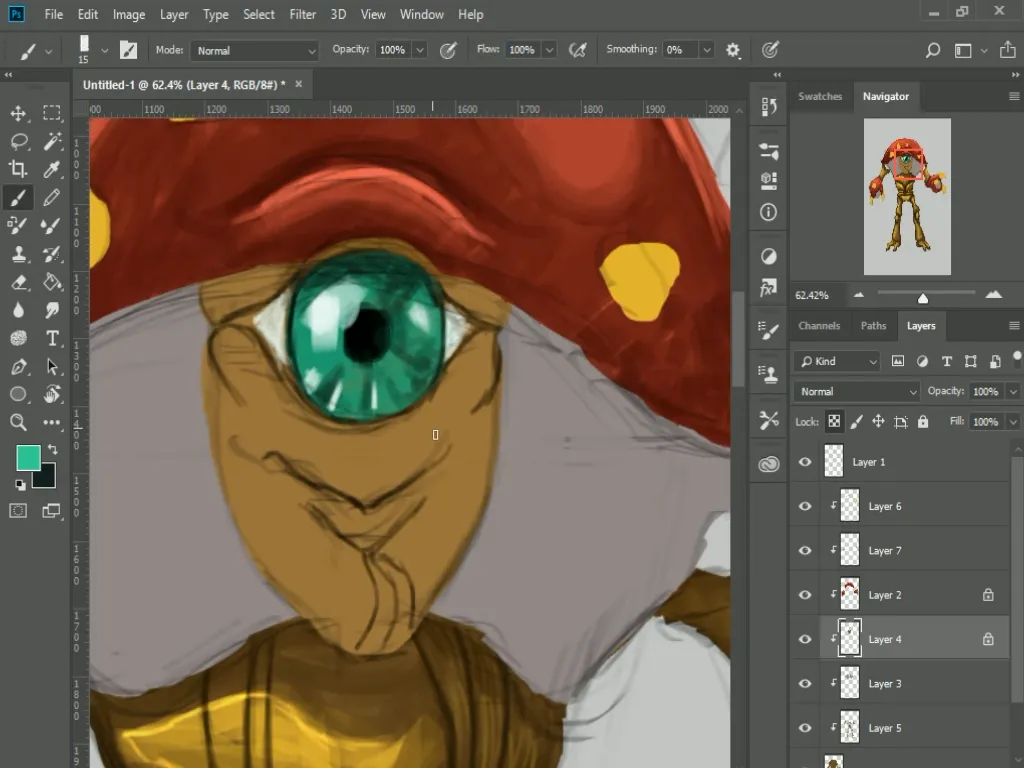
Task: Open the Search icon in options bar
Action: click(933, 50)
